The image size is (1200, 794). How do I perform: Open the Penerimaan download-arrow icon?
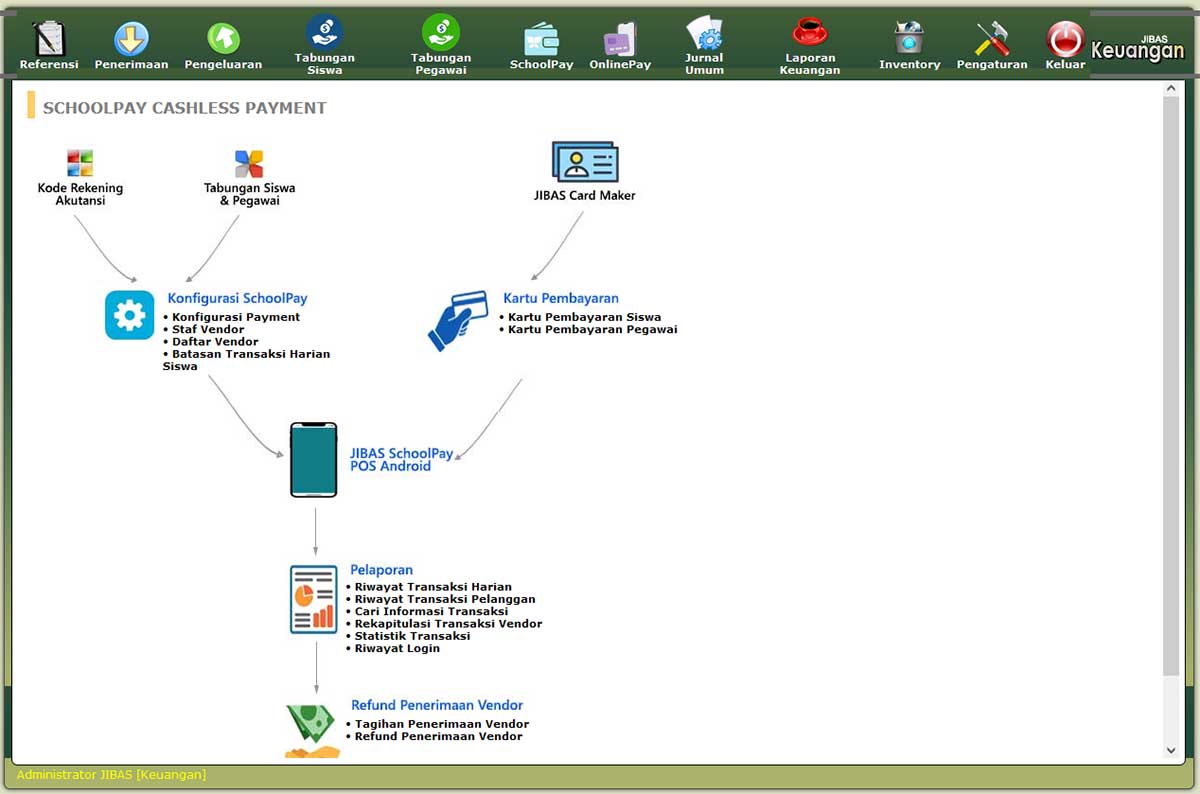(x=131, y=39)
